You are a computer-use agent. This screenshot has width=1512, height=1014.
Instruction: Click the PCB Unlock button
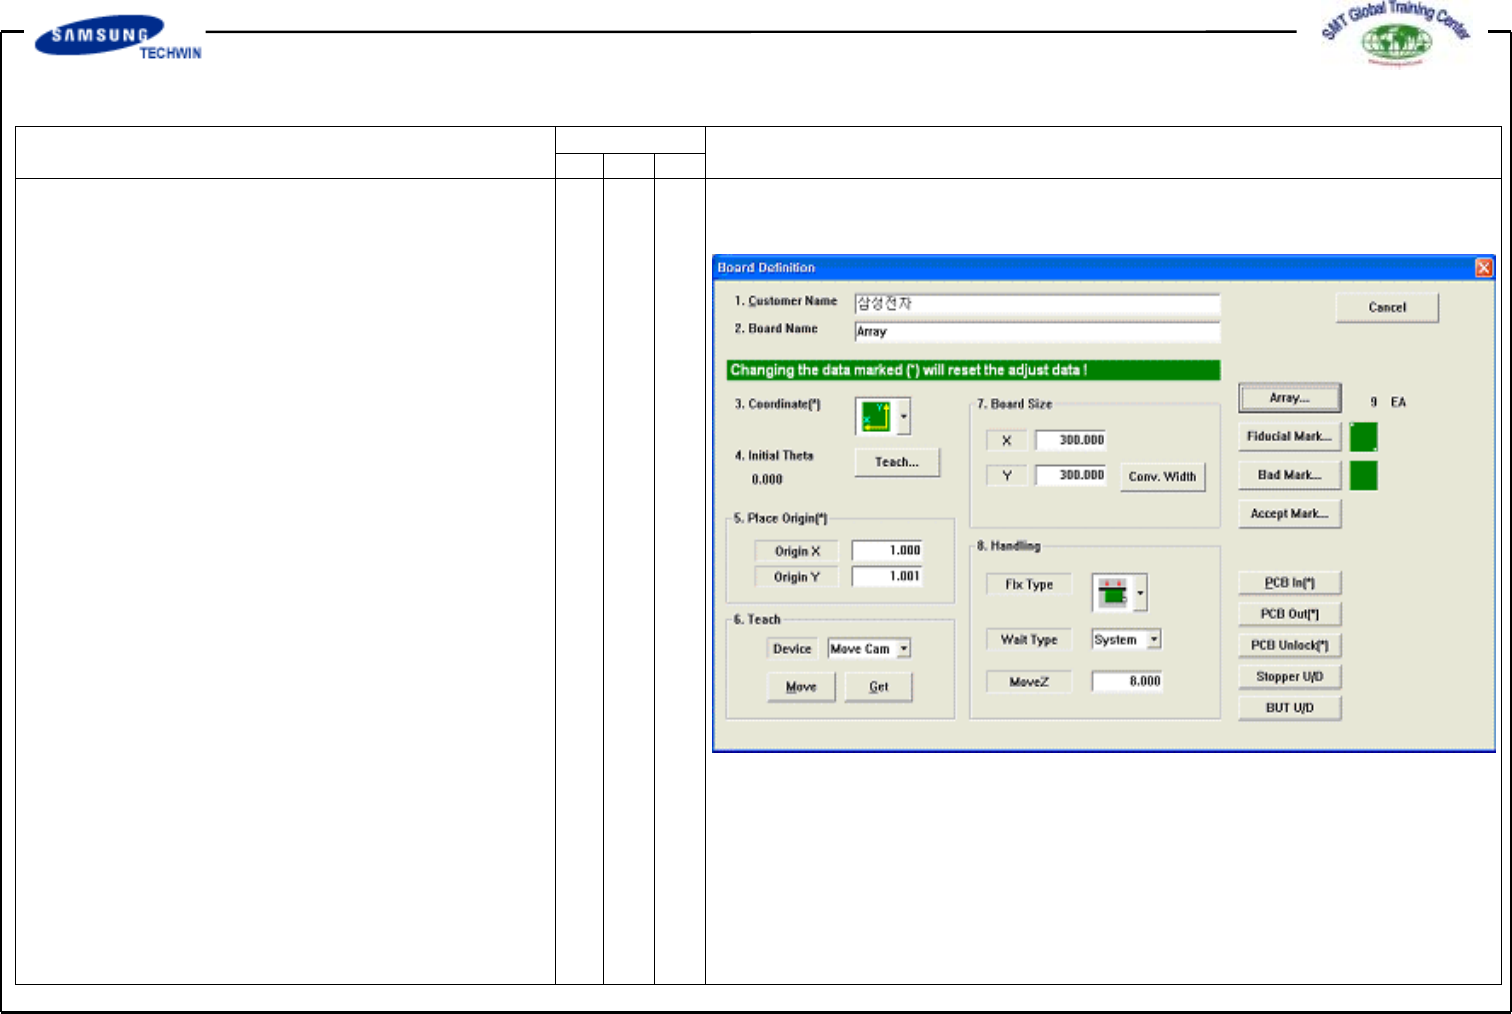[x=1290, y=645]
